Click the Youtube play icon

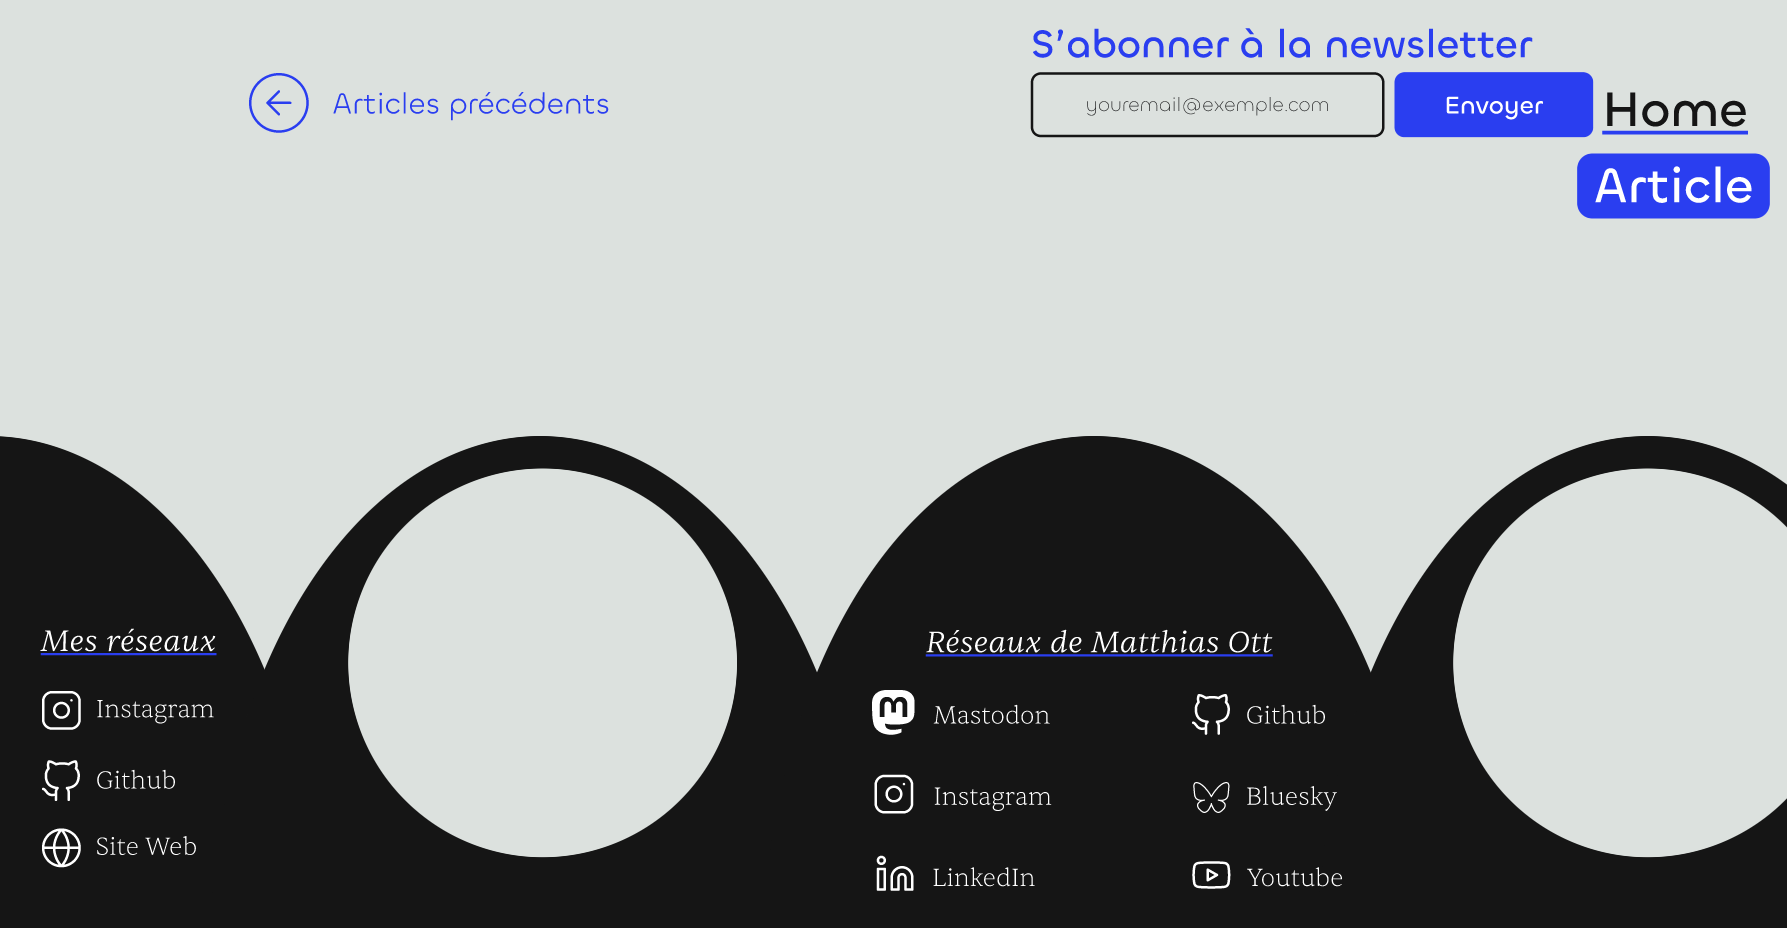click(x=1212, y=875)
